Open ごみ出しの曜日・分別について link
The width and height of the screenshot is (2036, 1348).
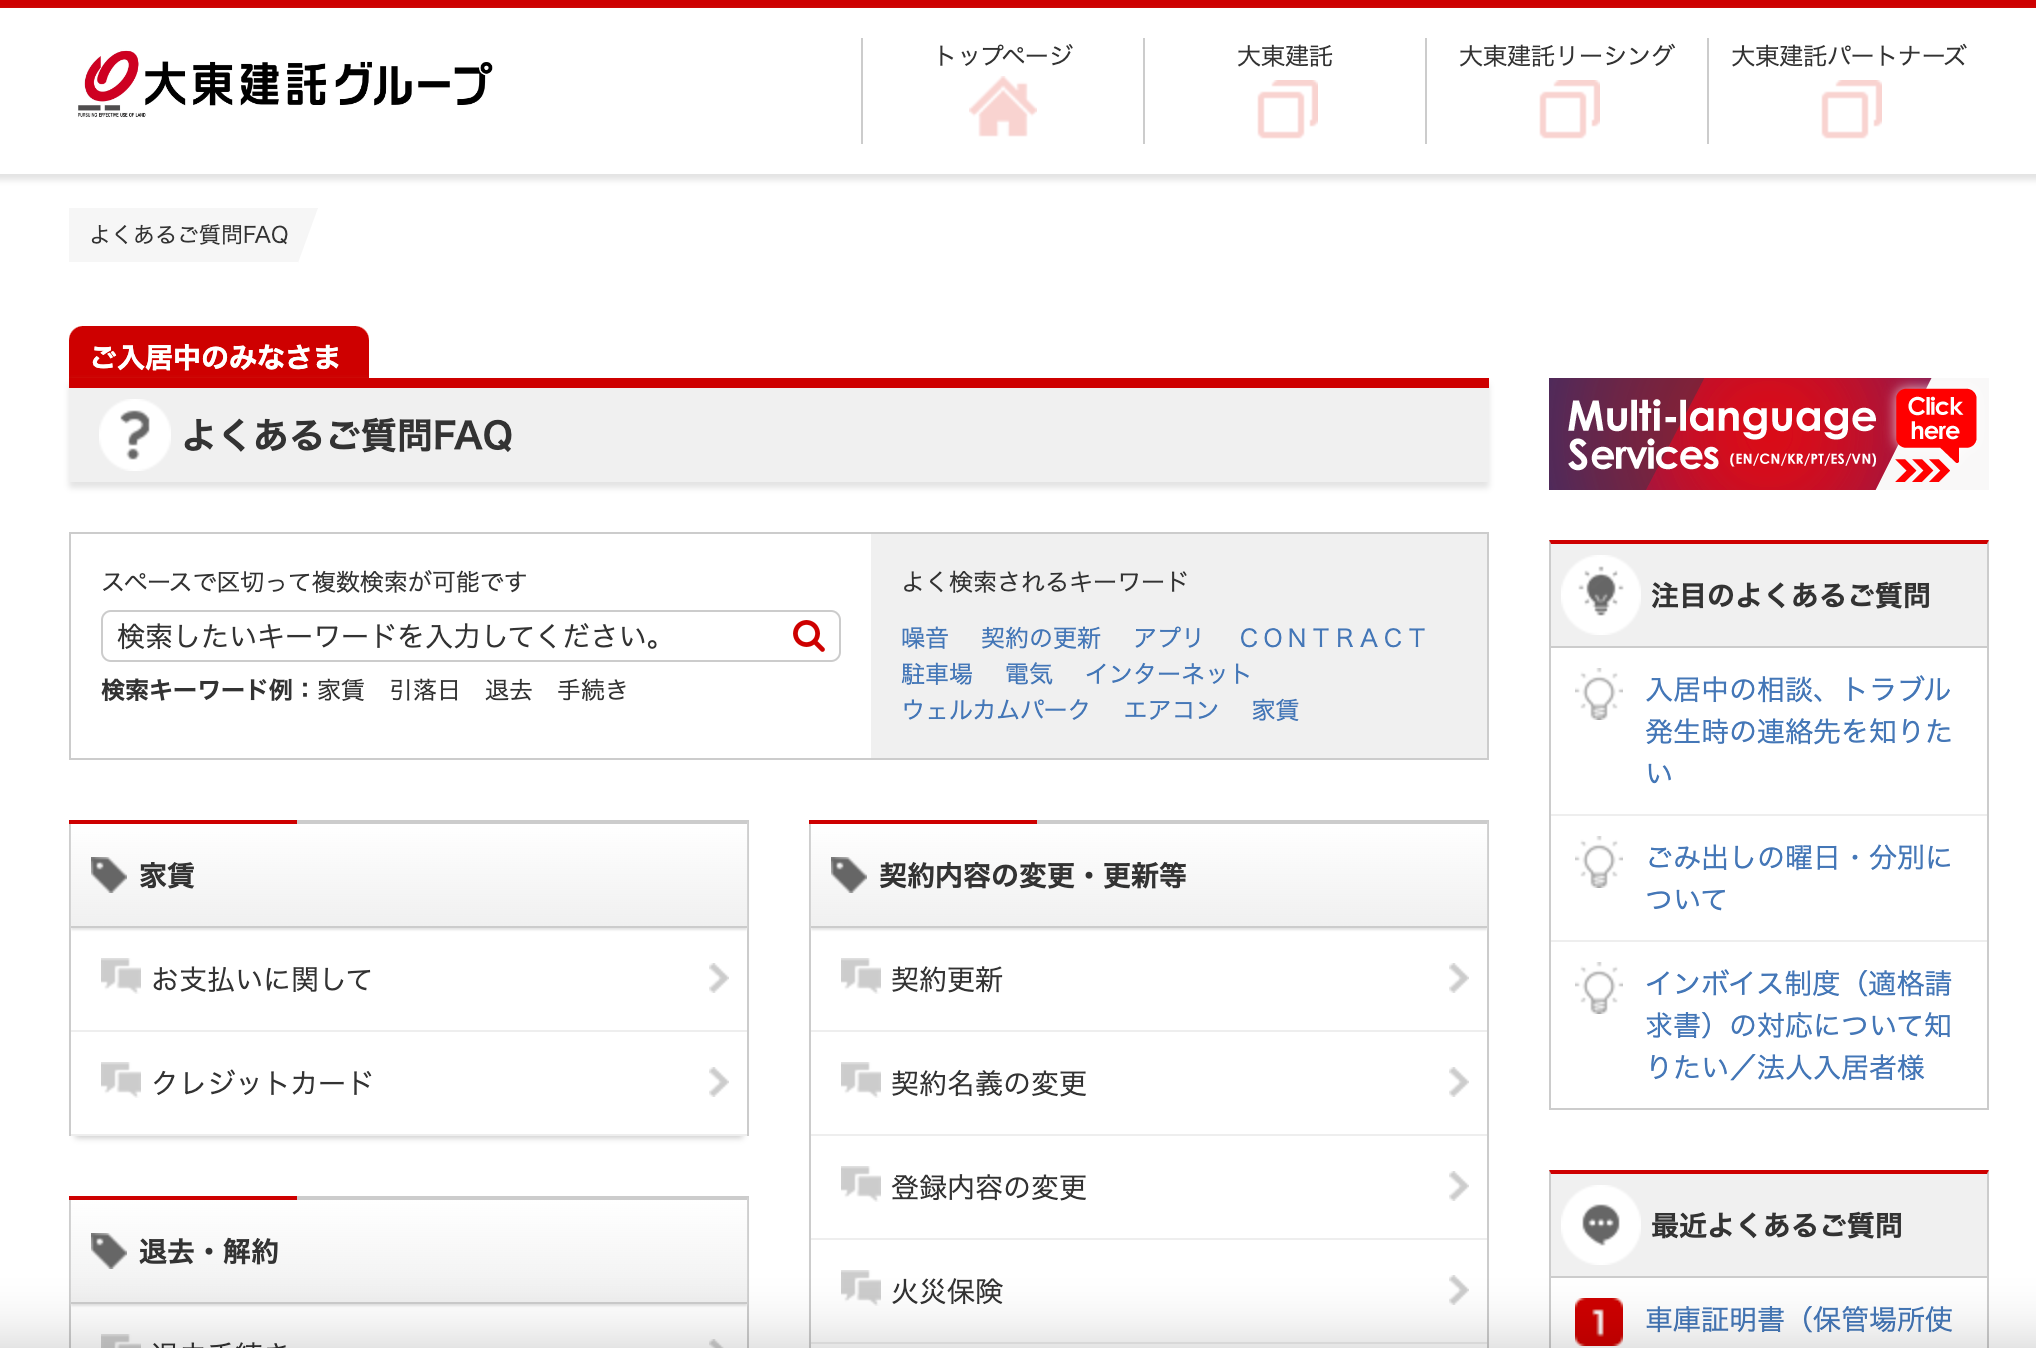tap(1799, 878)
